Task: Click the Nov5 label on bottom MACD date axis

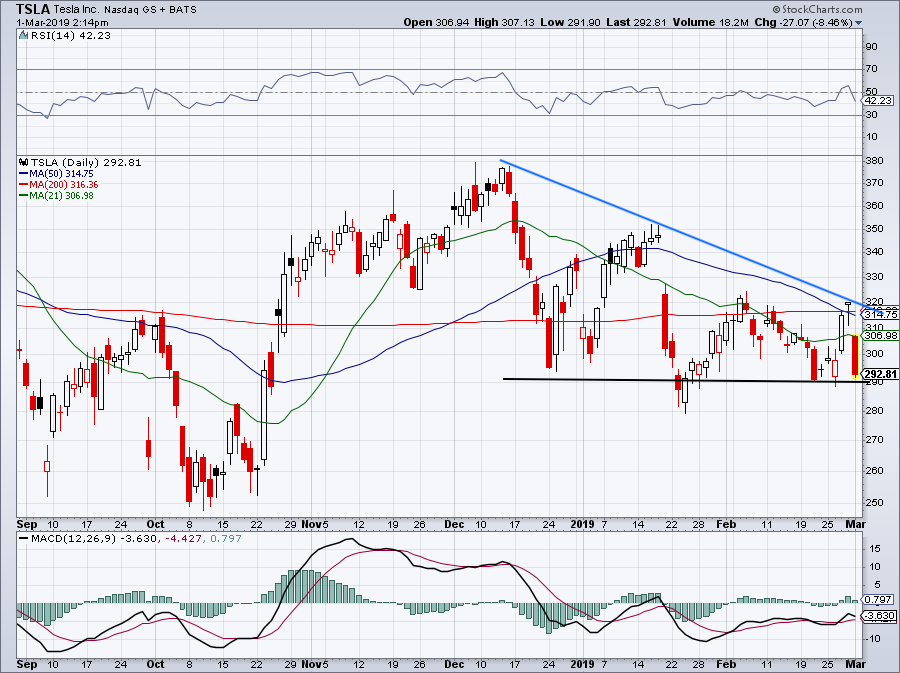Action: click(x=315, y=665)
